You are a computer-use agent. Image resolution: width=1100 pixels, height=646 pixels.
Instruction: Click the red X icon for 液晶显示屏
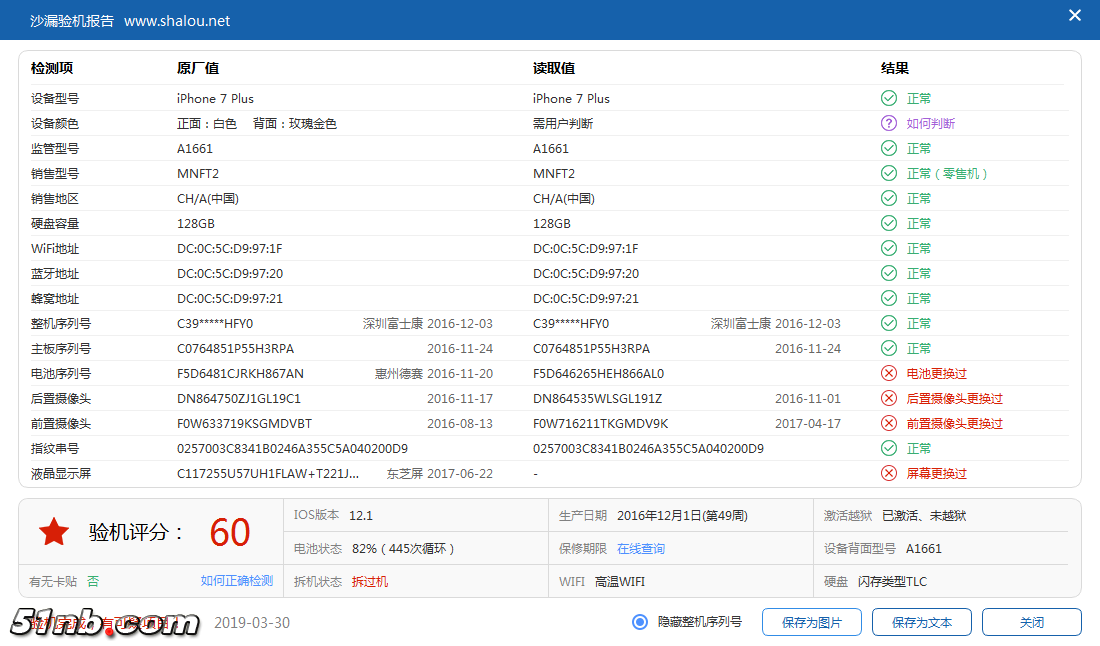point(889,473)
